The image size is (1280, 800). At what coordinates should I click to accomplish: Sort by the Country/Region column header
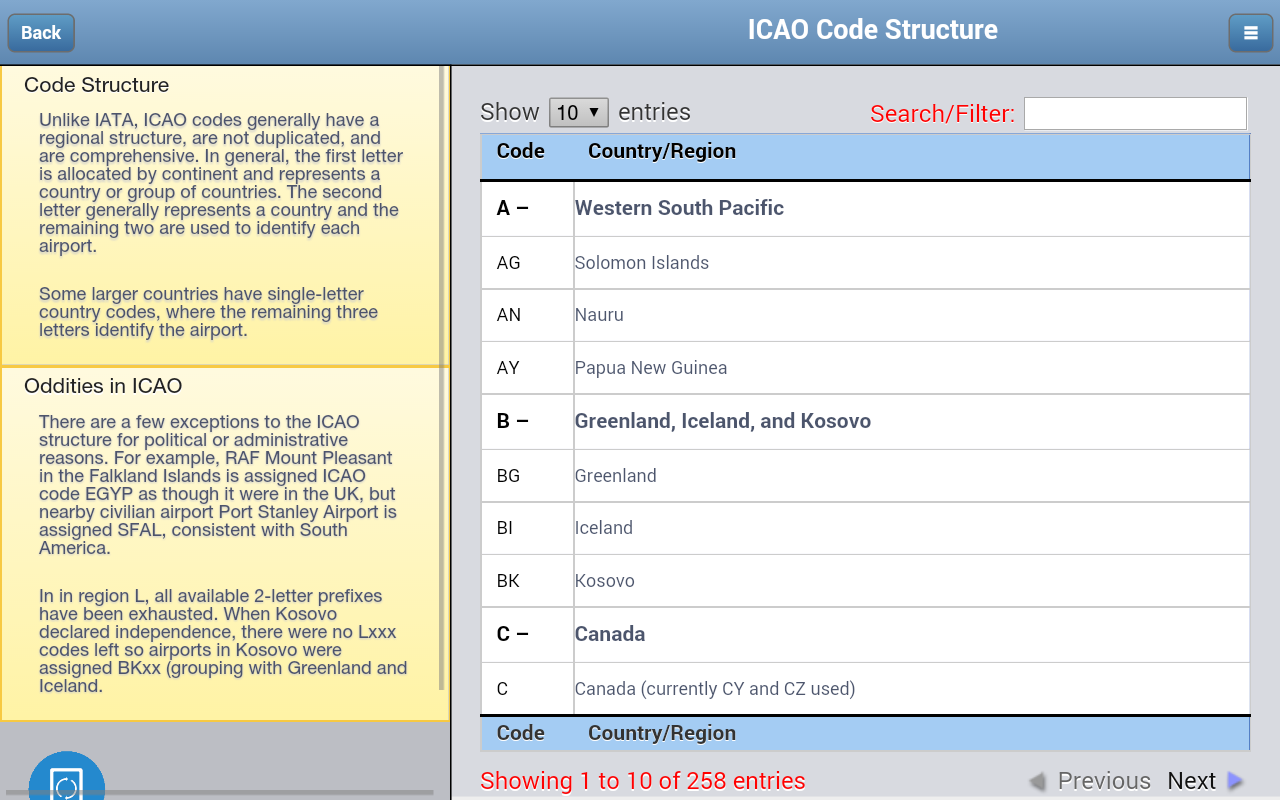pyautogui.click(x=661, y=151)
